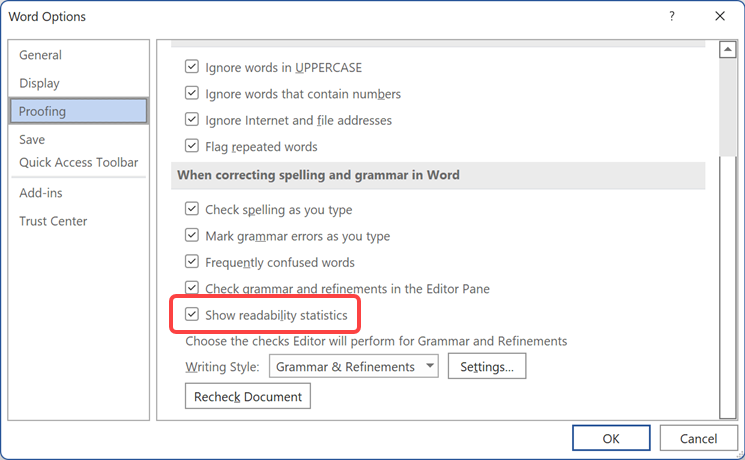Select the General category
The width and height of the screenshot is (745, 460).
pos(40,55)
